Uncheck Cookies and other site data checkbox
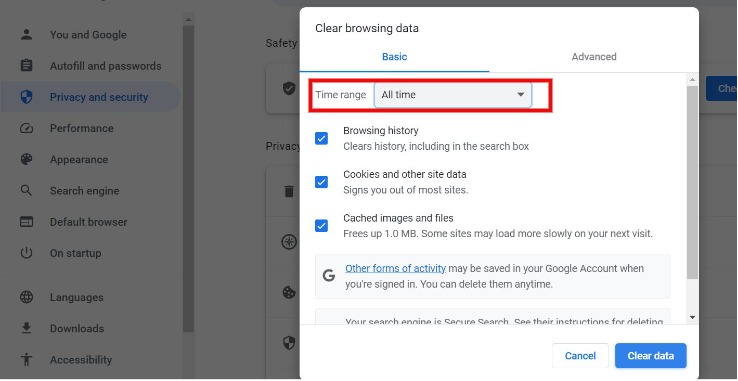 coord(321,182)
